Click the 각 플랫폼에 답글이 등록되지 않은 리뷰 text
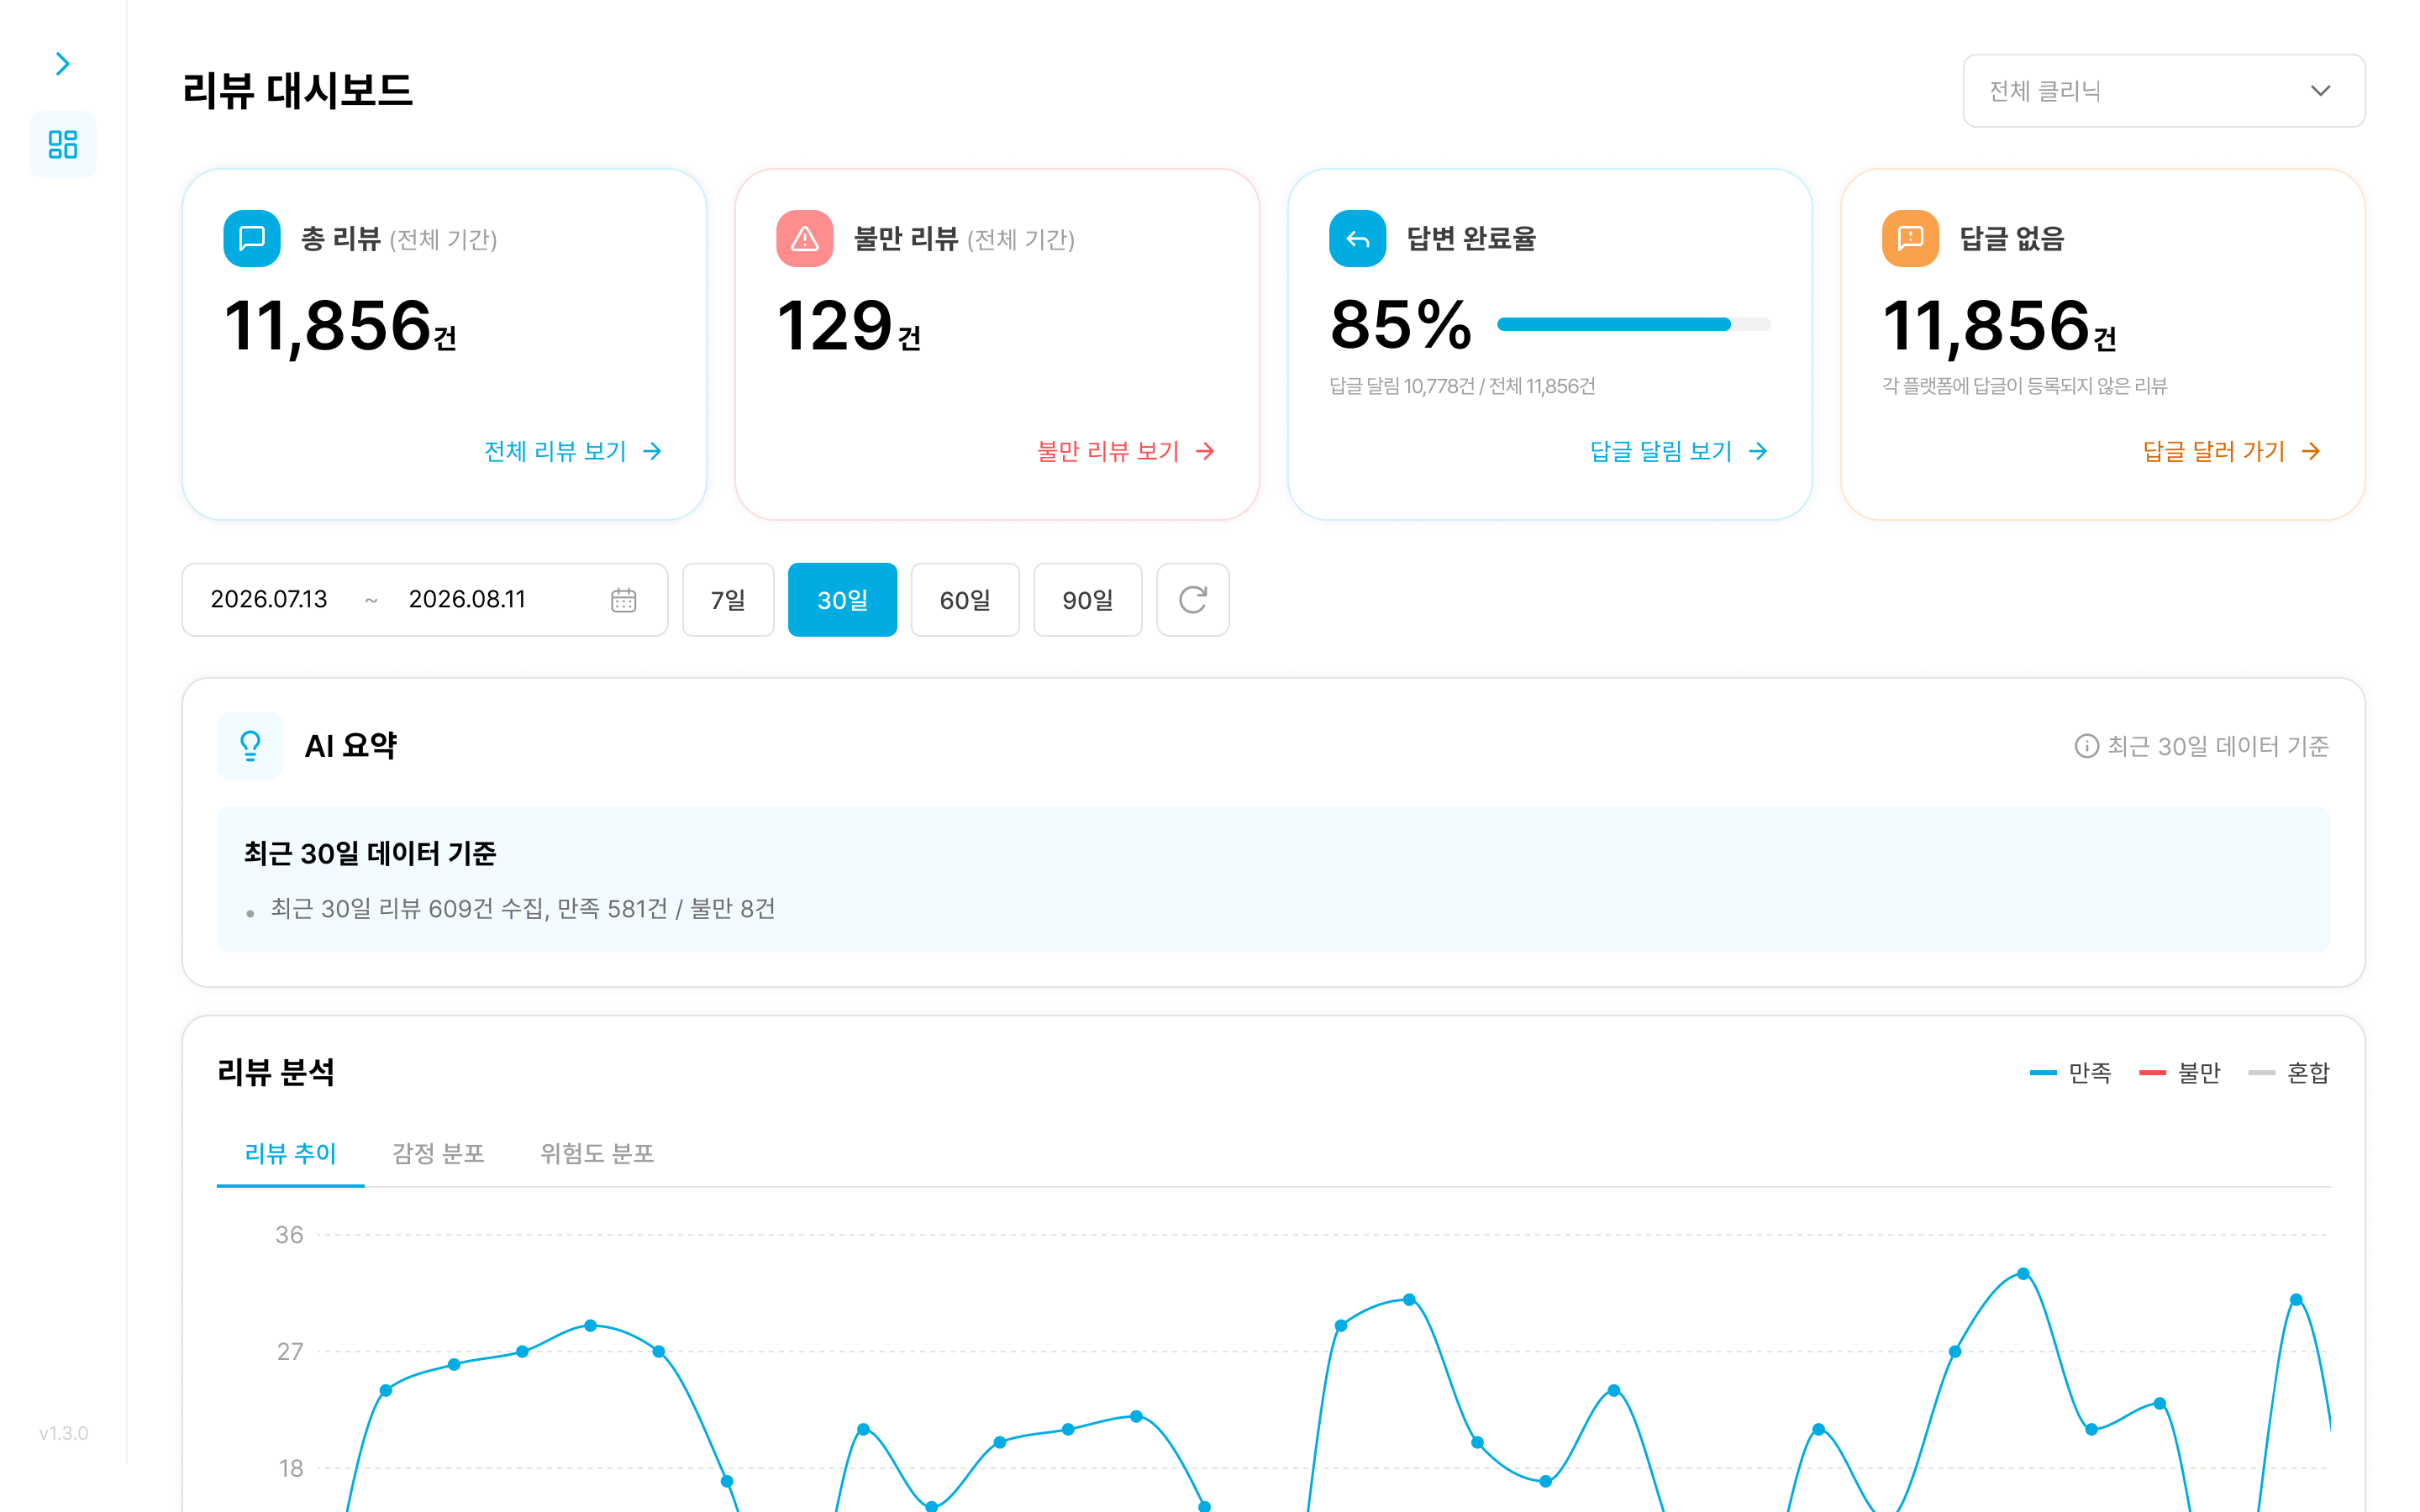This screenshot has height=1512, width=2420. point(2024,386)
